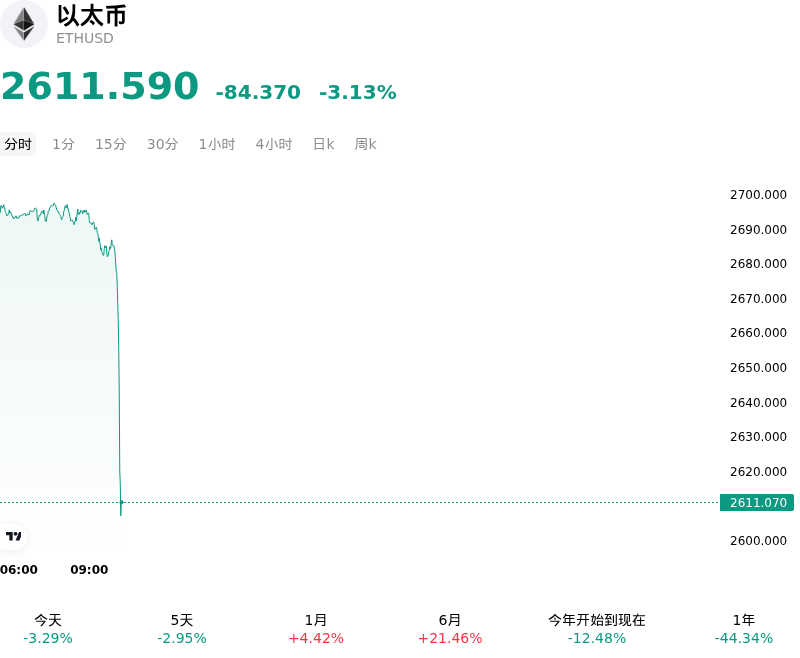800x658 pixels.
Task: Click the Ethereum diamond logo icon
Action: (23, 24)
